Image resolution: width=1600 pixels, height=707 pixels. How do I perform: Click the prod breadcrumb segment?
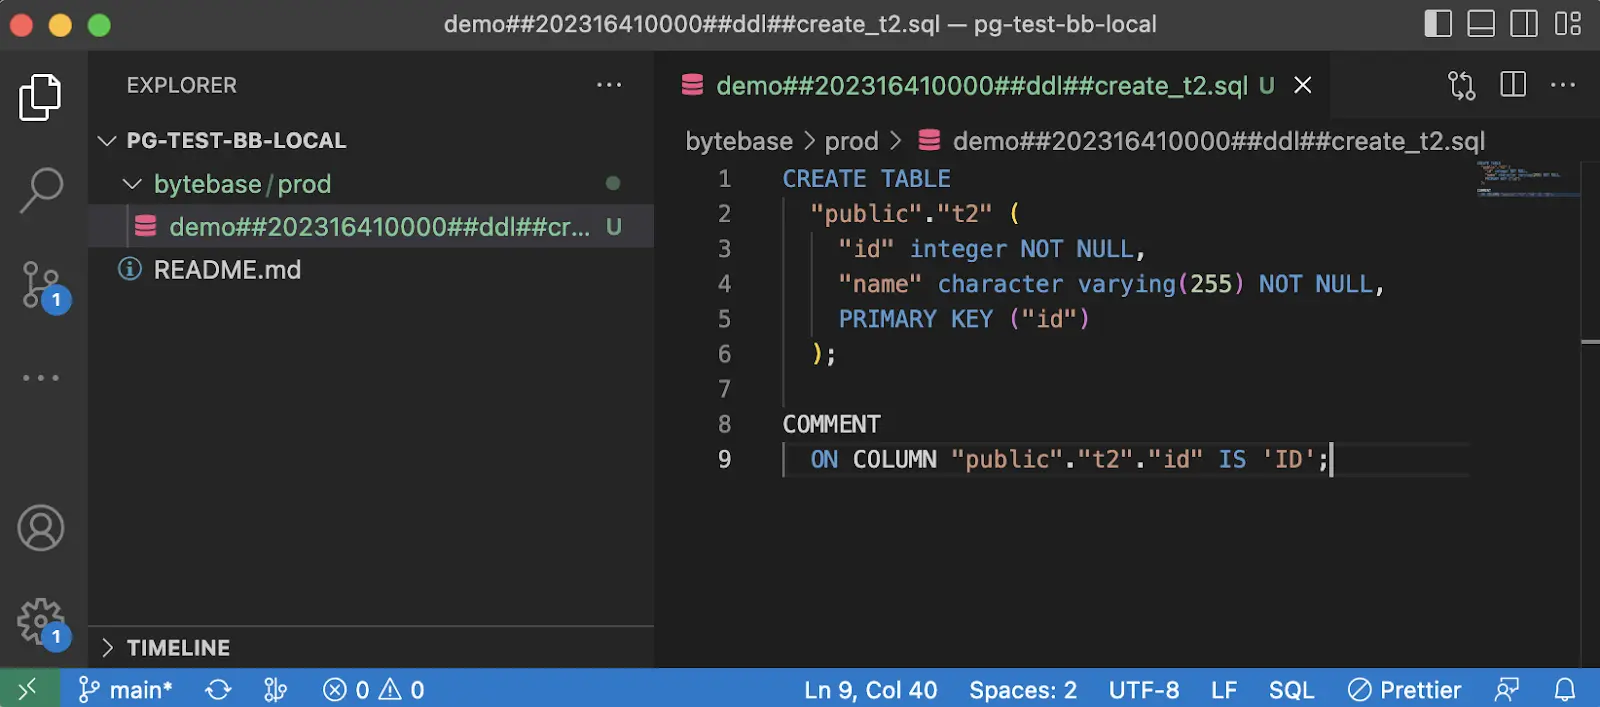coord(851,141)
